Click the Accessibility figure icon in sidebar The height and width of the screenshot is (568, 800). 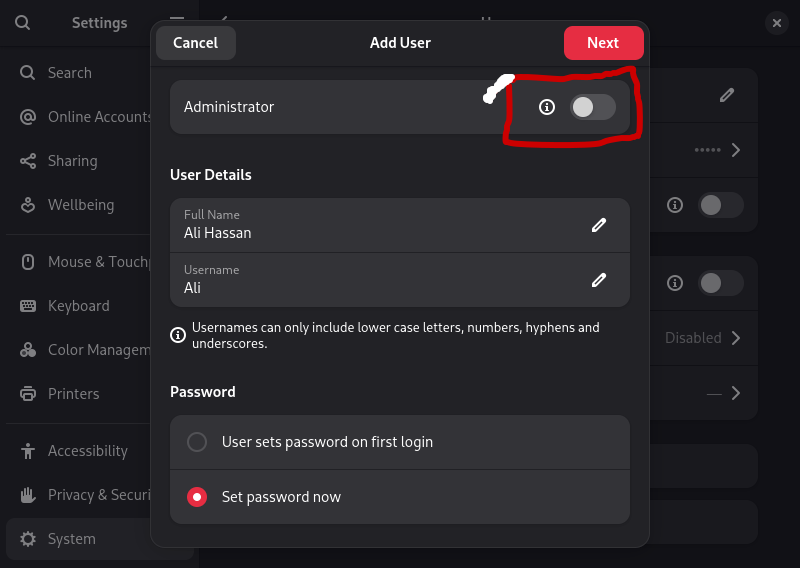pos(28,451)
